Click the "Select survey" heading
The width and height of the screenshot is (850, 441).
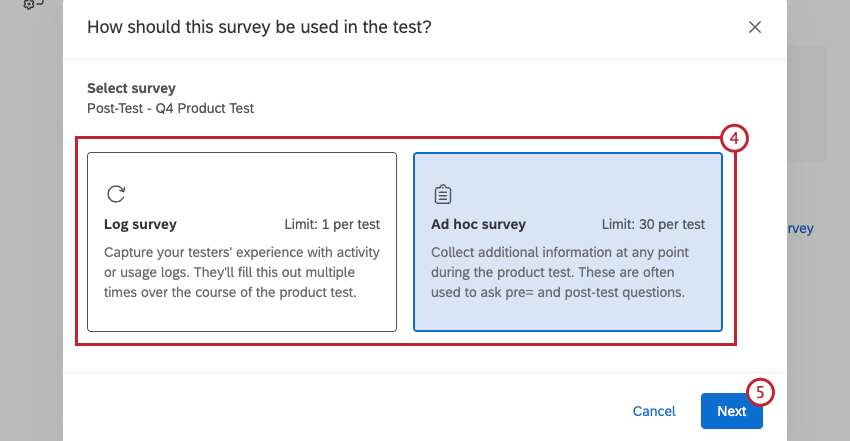[131, 88]
